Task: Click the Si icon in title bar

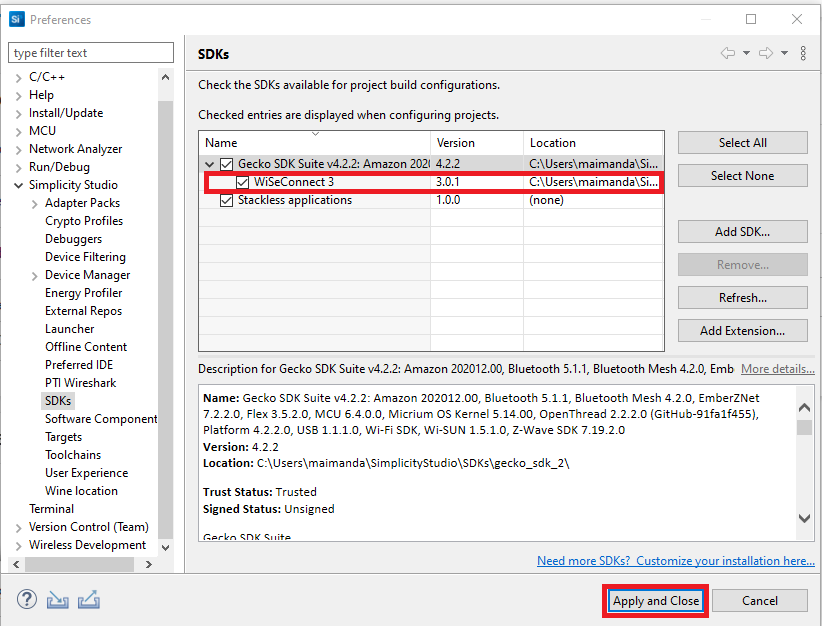Action: coord(16,19)
